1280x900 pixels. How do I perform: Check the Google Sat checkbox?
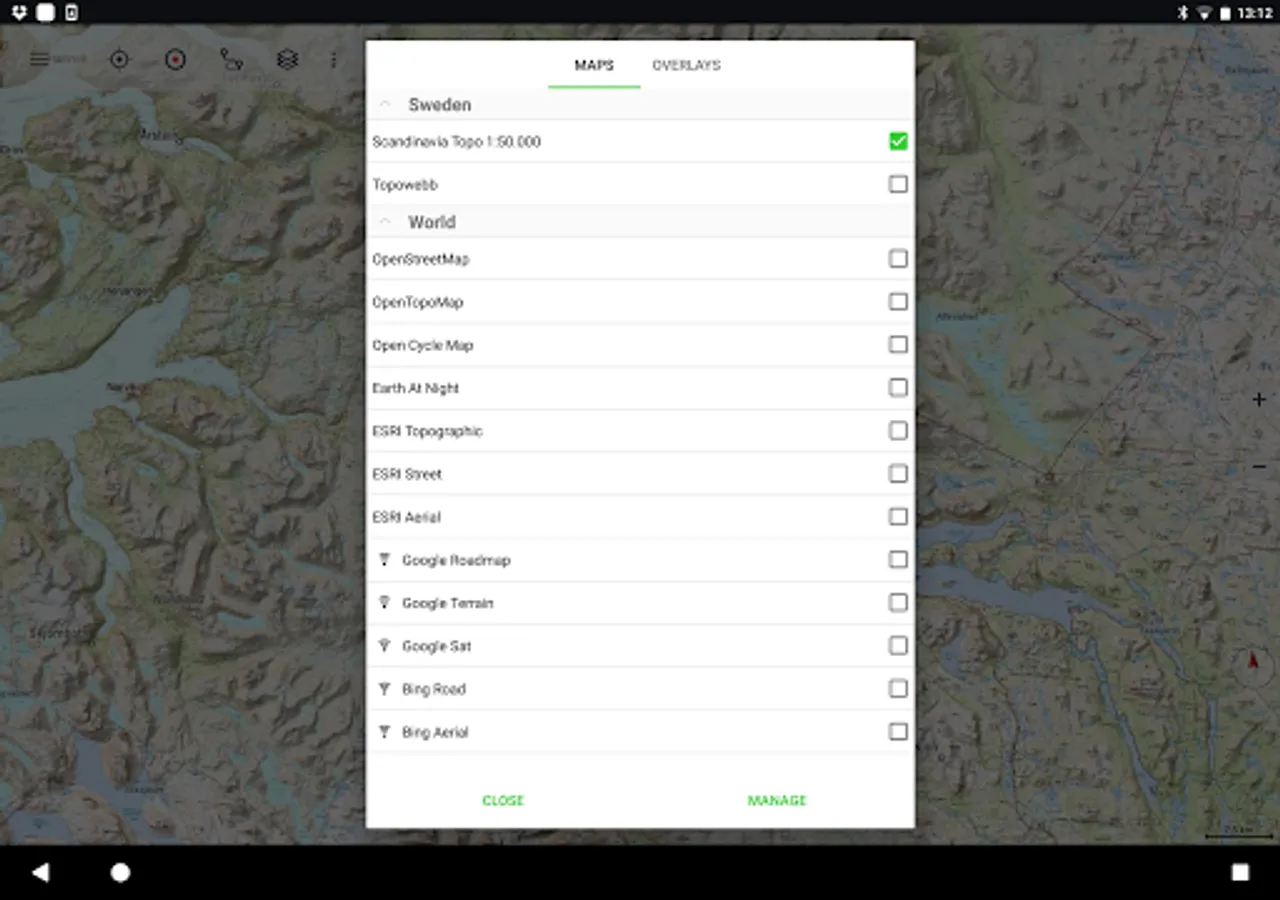point(898,645)
